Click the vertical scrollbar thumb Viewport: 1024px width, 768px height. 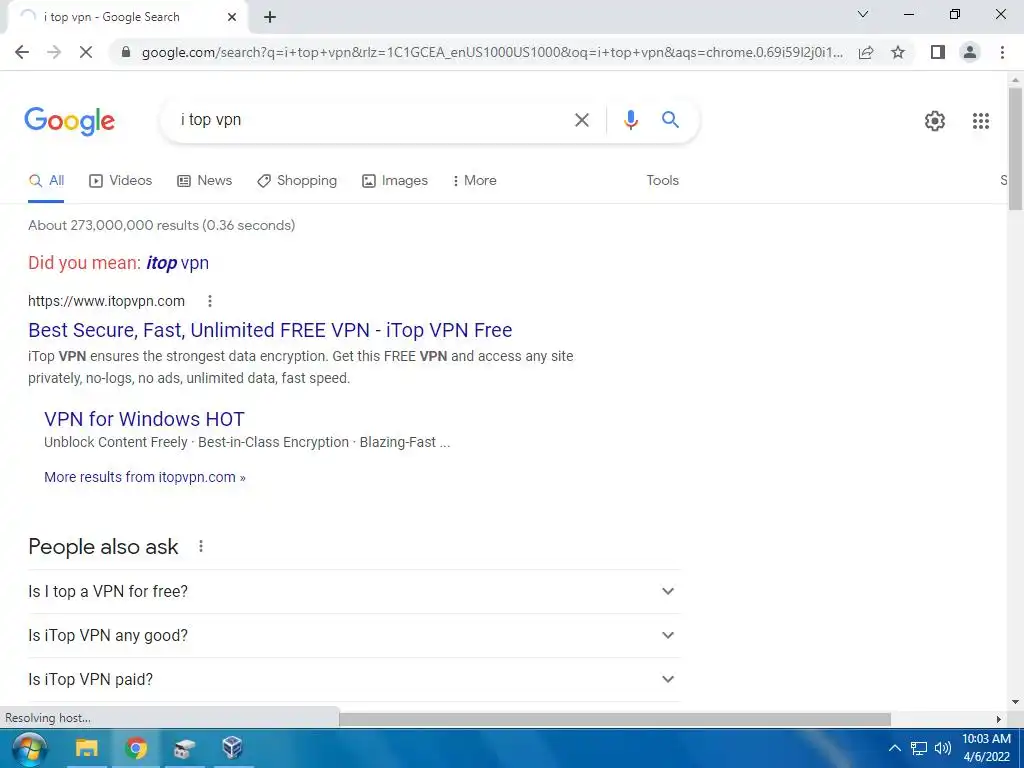click(x=1015, y=149)
